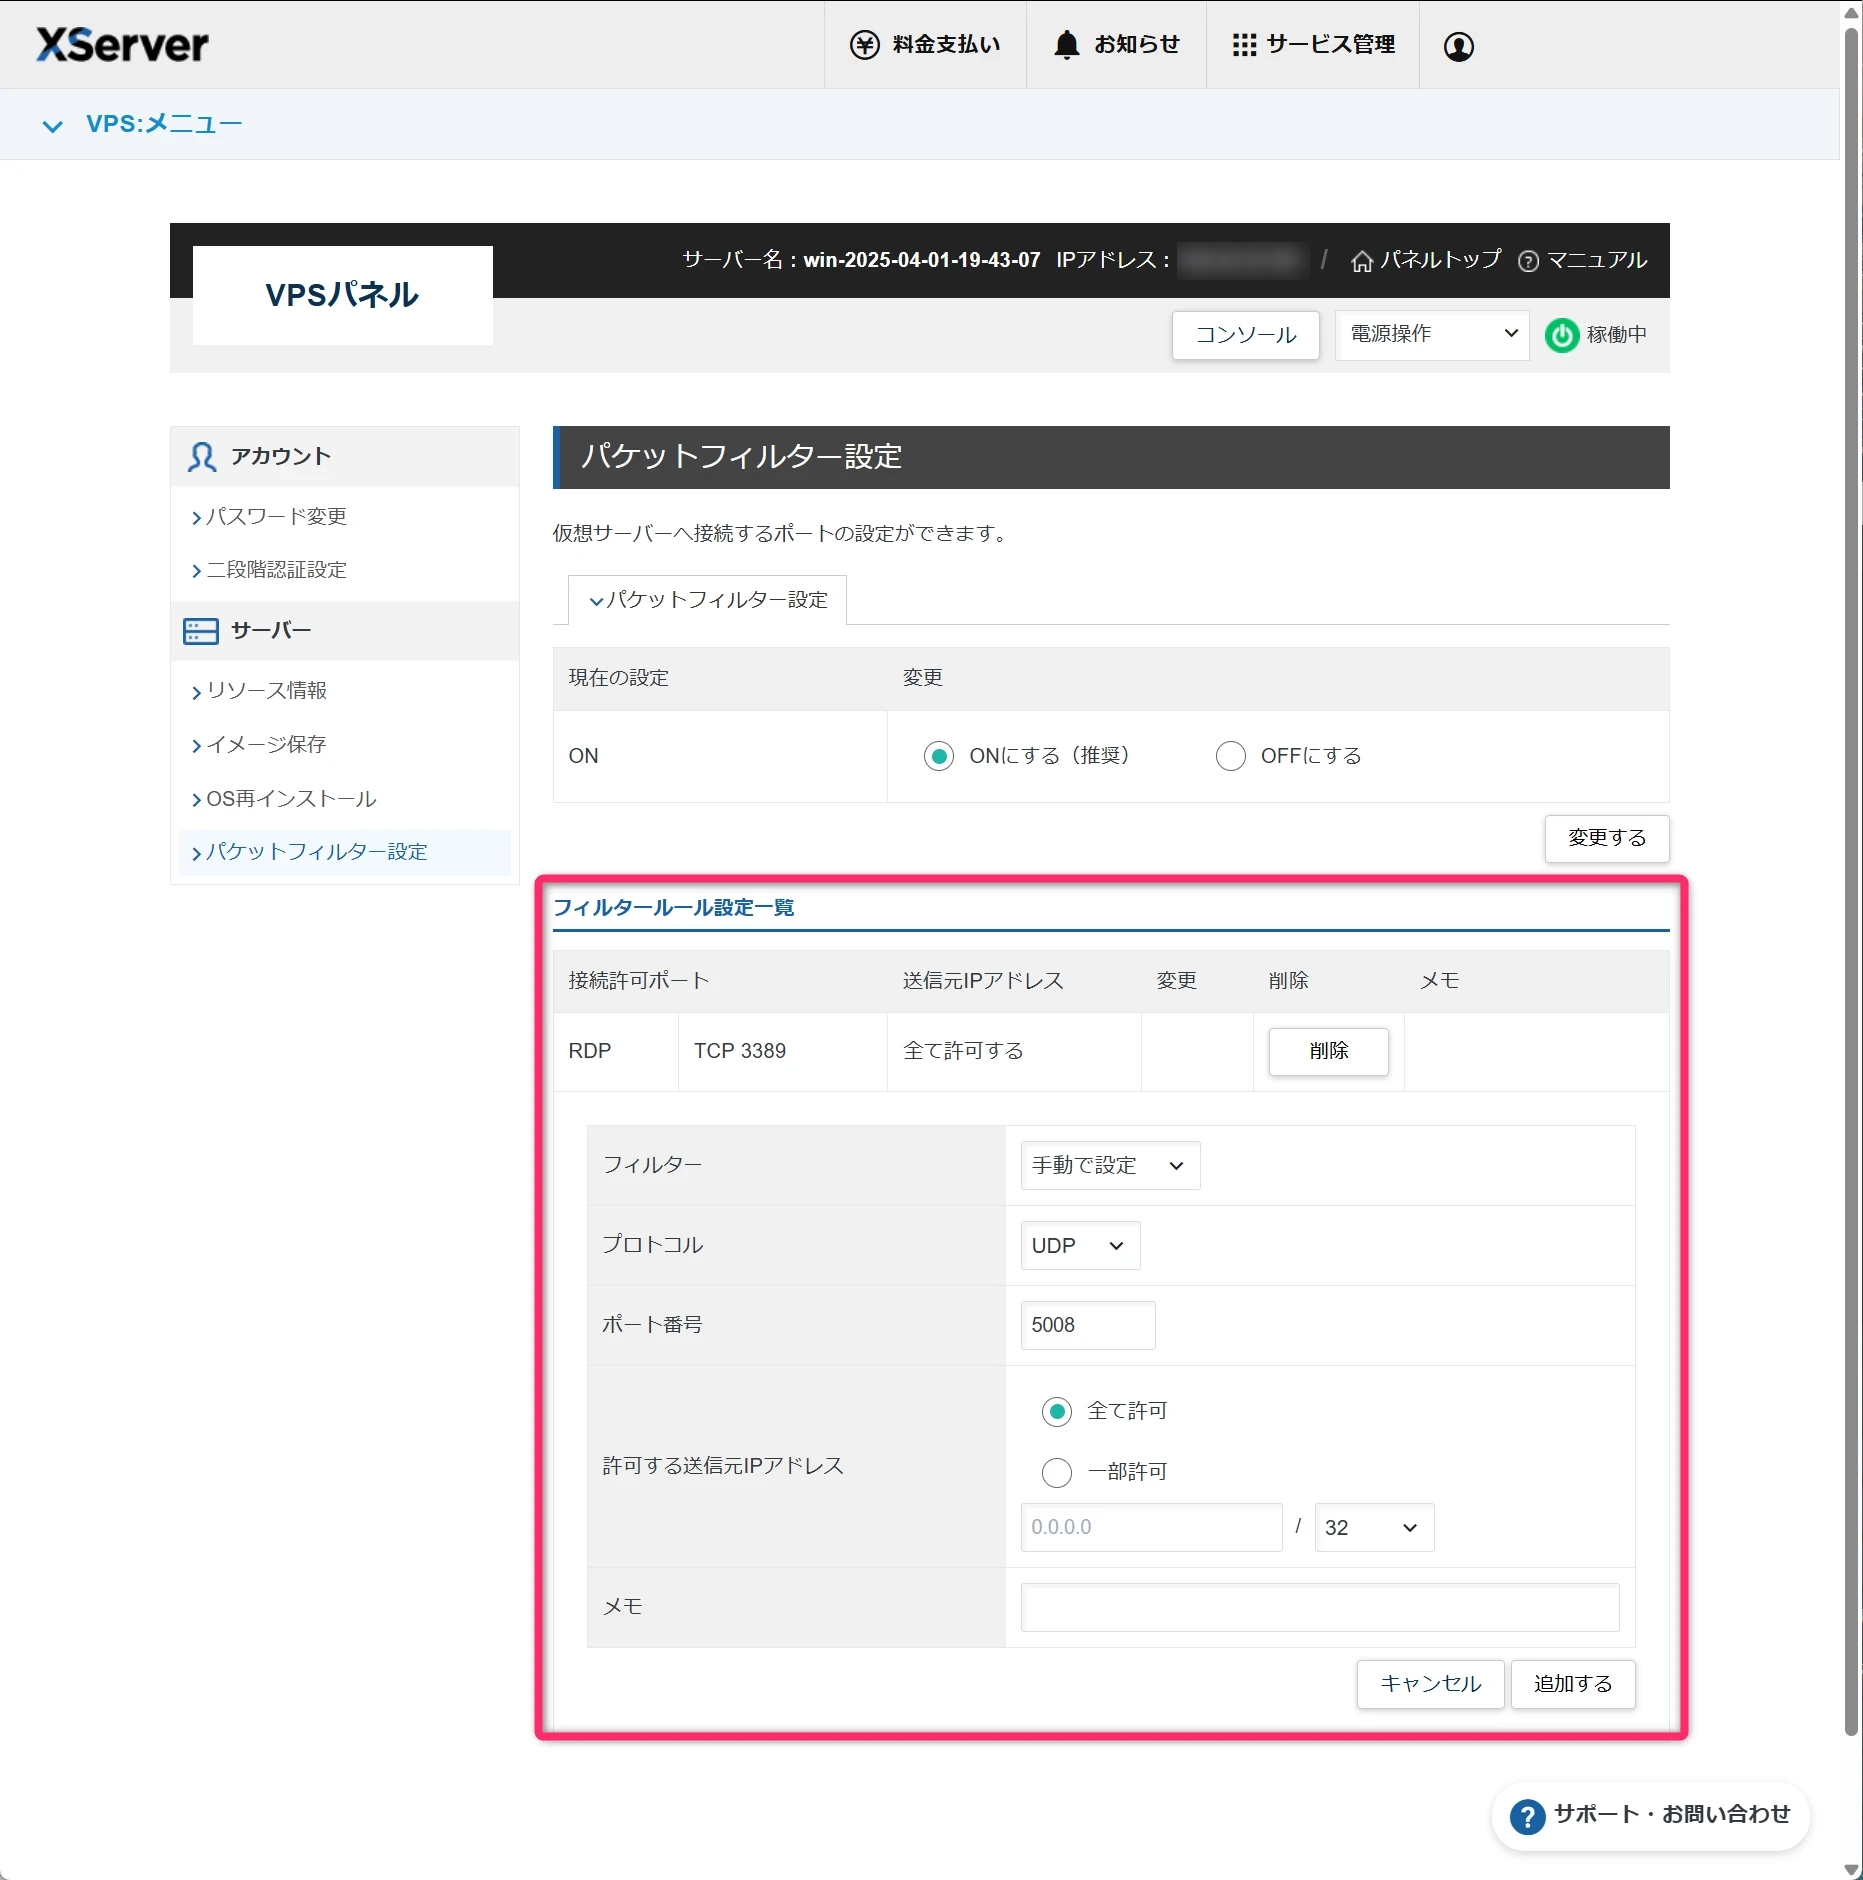This screenshot has height=1880, width=1863.
Task: Click the アカウント person icon
Action: pyautogui.click(x=201, y=457)
